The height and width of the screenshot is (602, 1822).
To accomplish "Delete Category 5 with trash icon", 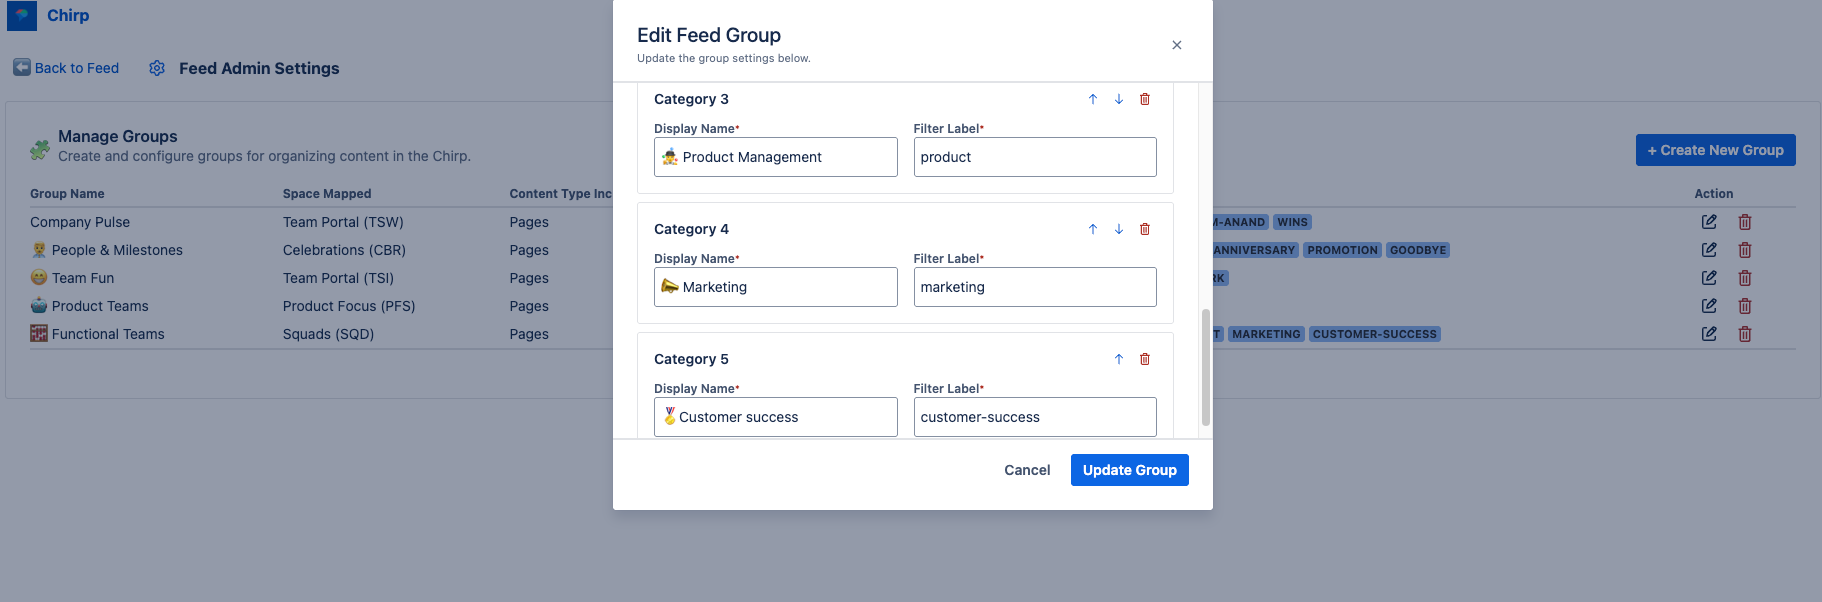I will (1145, 359).
